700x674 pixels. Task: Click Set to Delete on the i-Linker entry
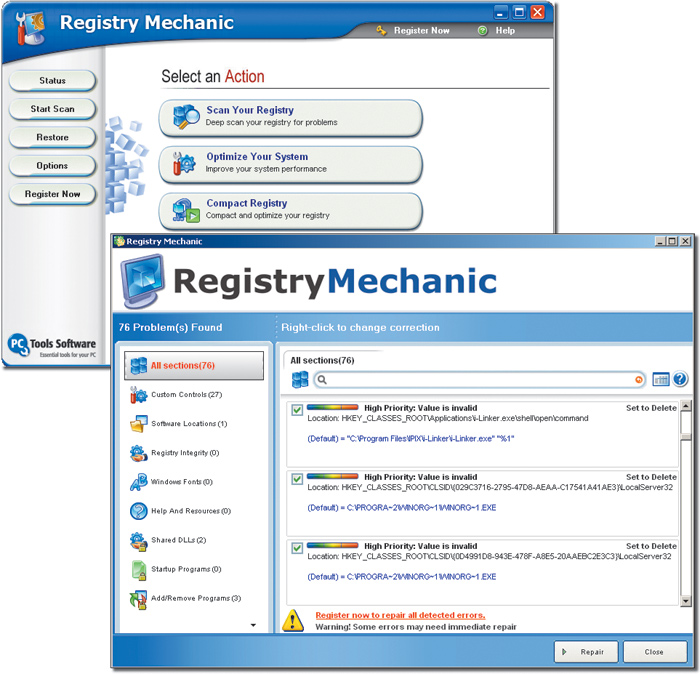[x=651, y=408]
